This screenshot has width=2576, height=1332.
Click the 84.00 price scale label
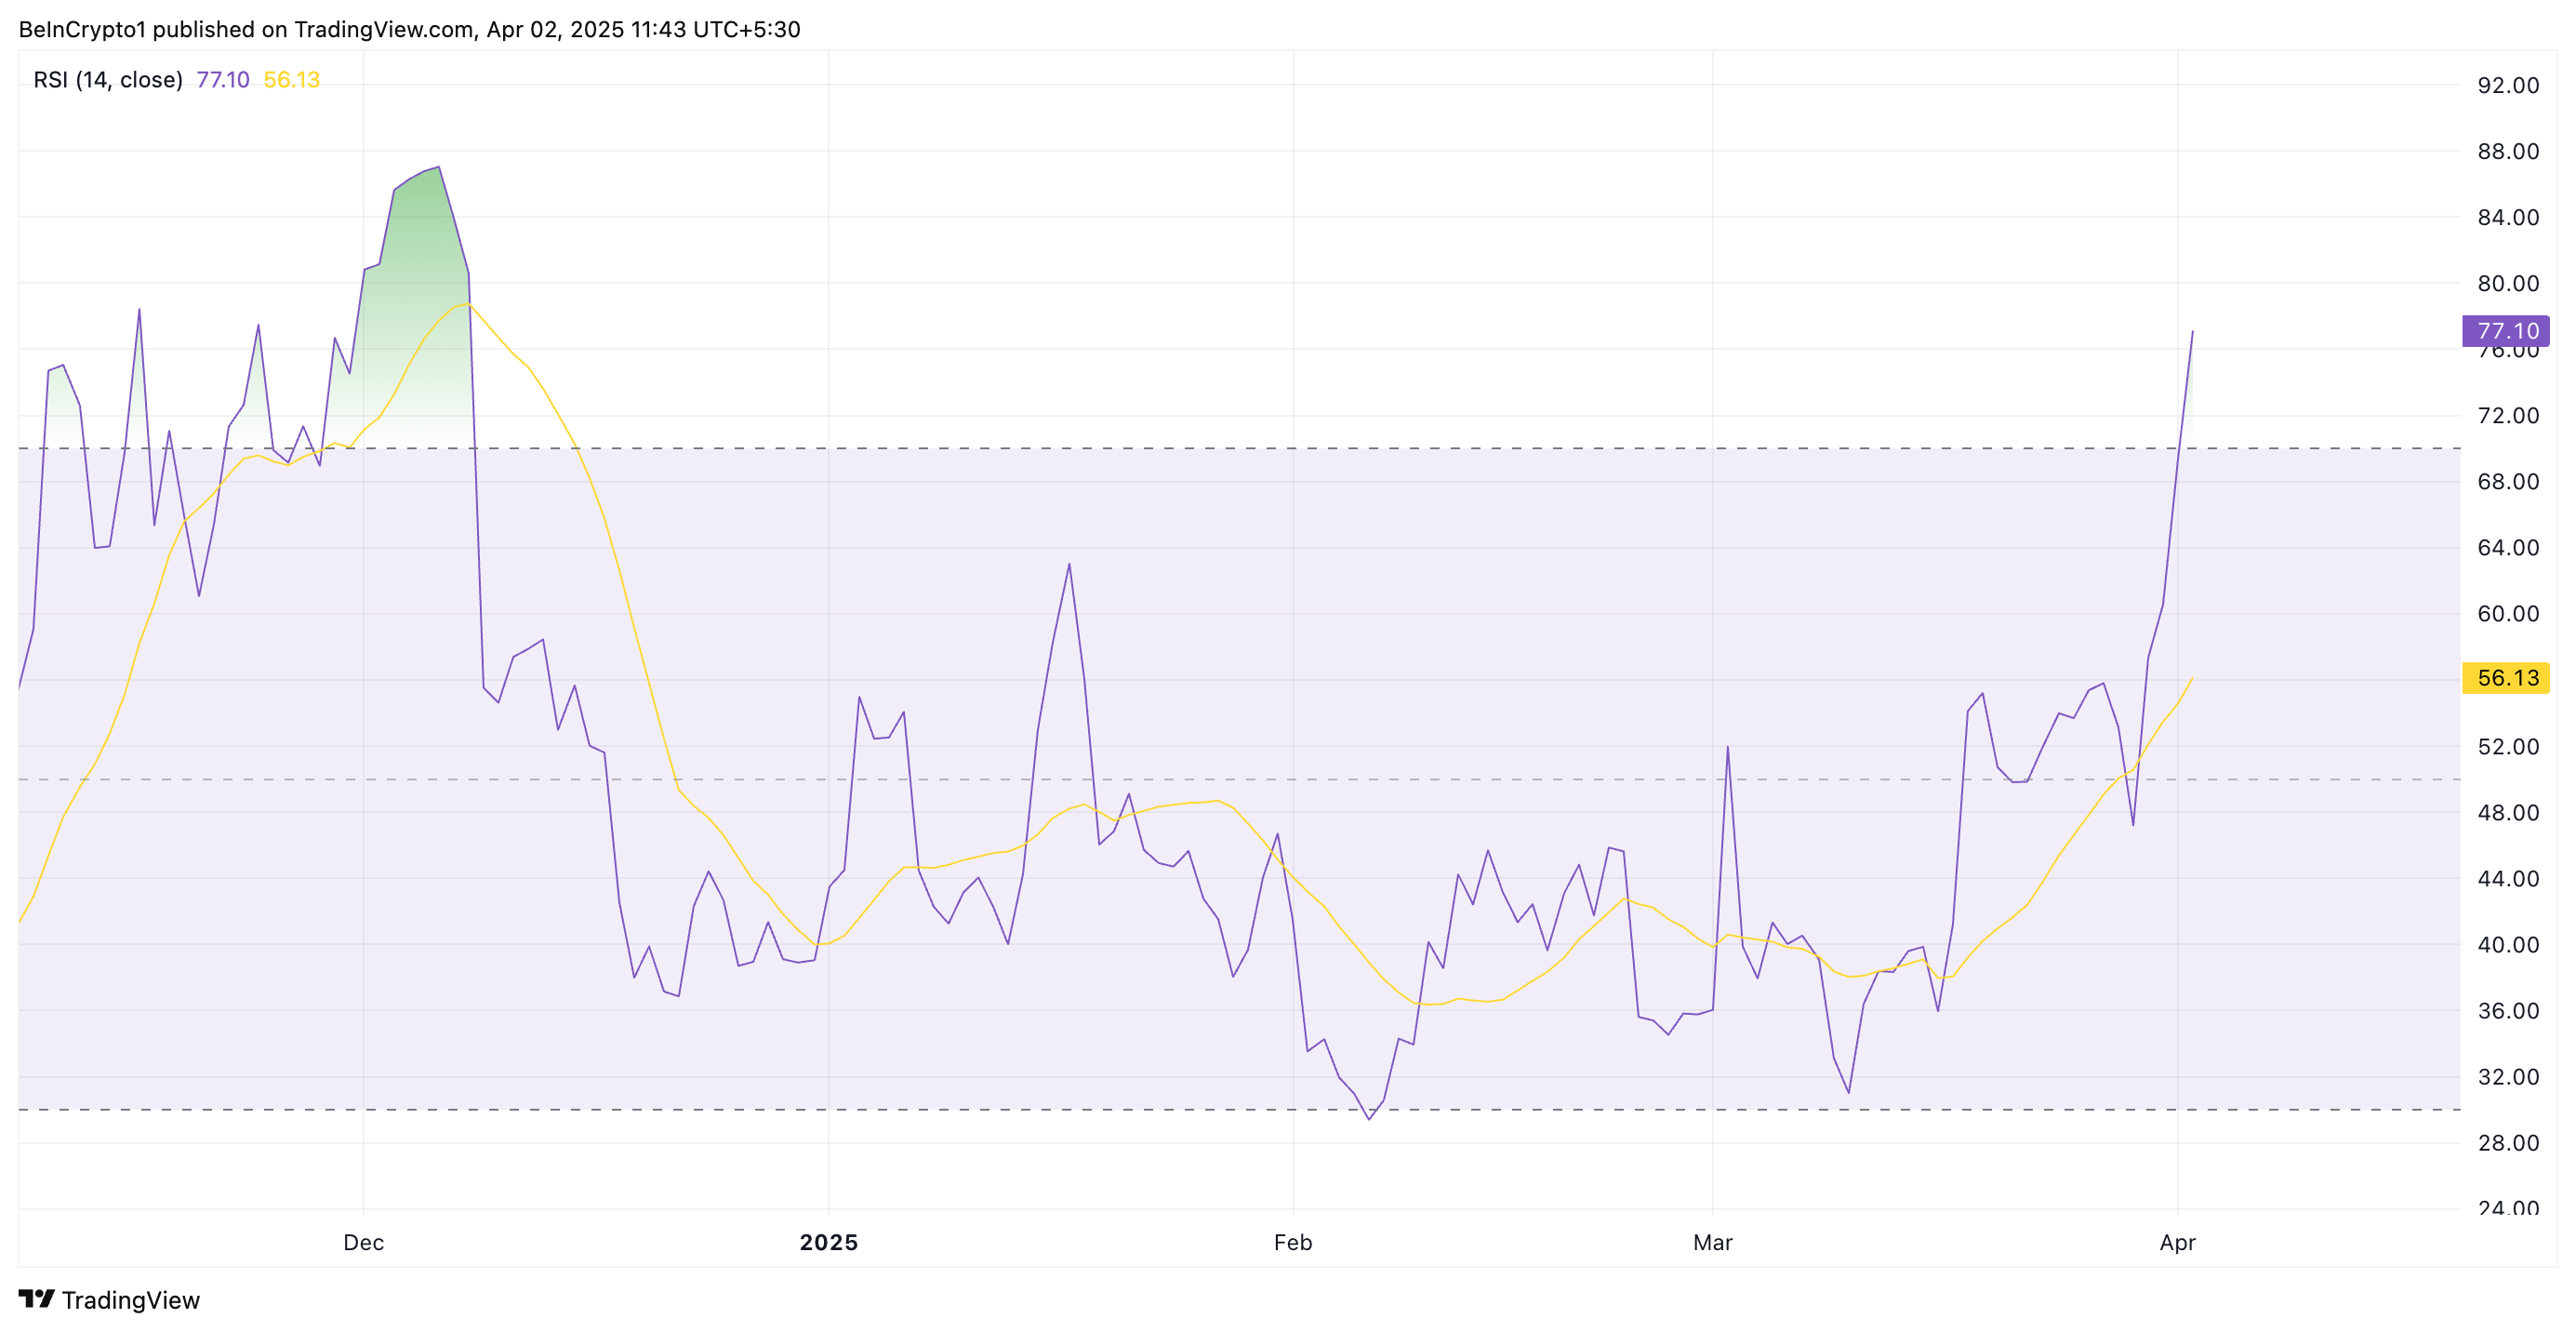coord(2507,218)
